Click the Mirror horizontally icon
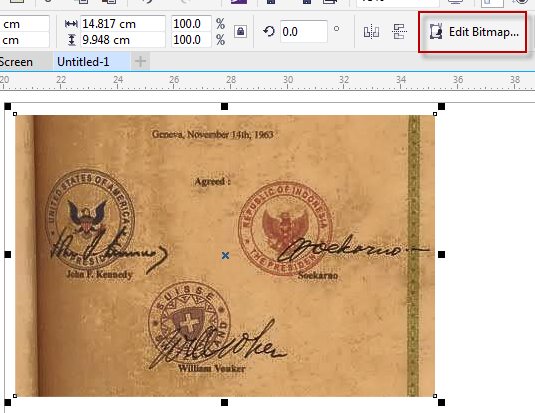The height and width of the screenshot is (413, 535). (371, 32)
